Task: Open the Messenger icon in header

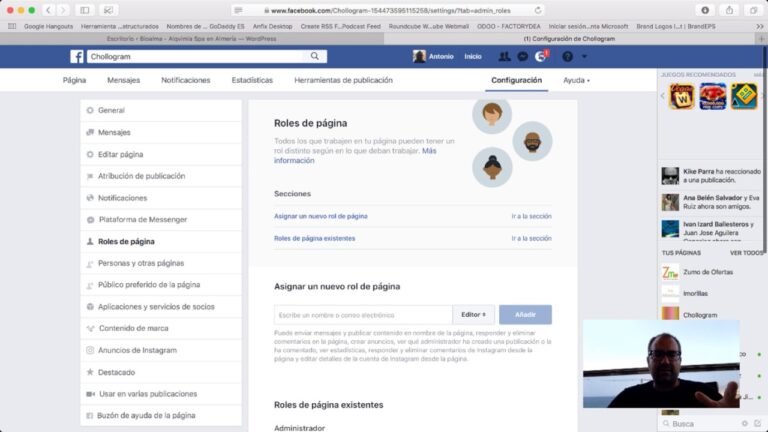Action: [x=523, y=57]
